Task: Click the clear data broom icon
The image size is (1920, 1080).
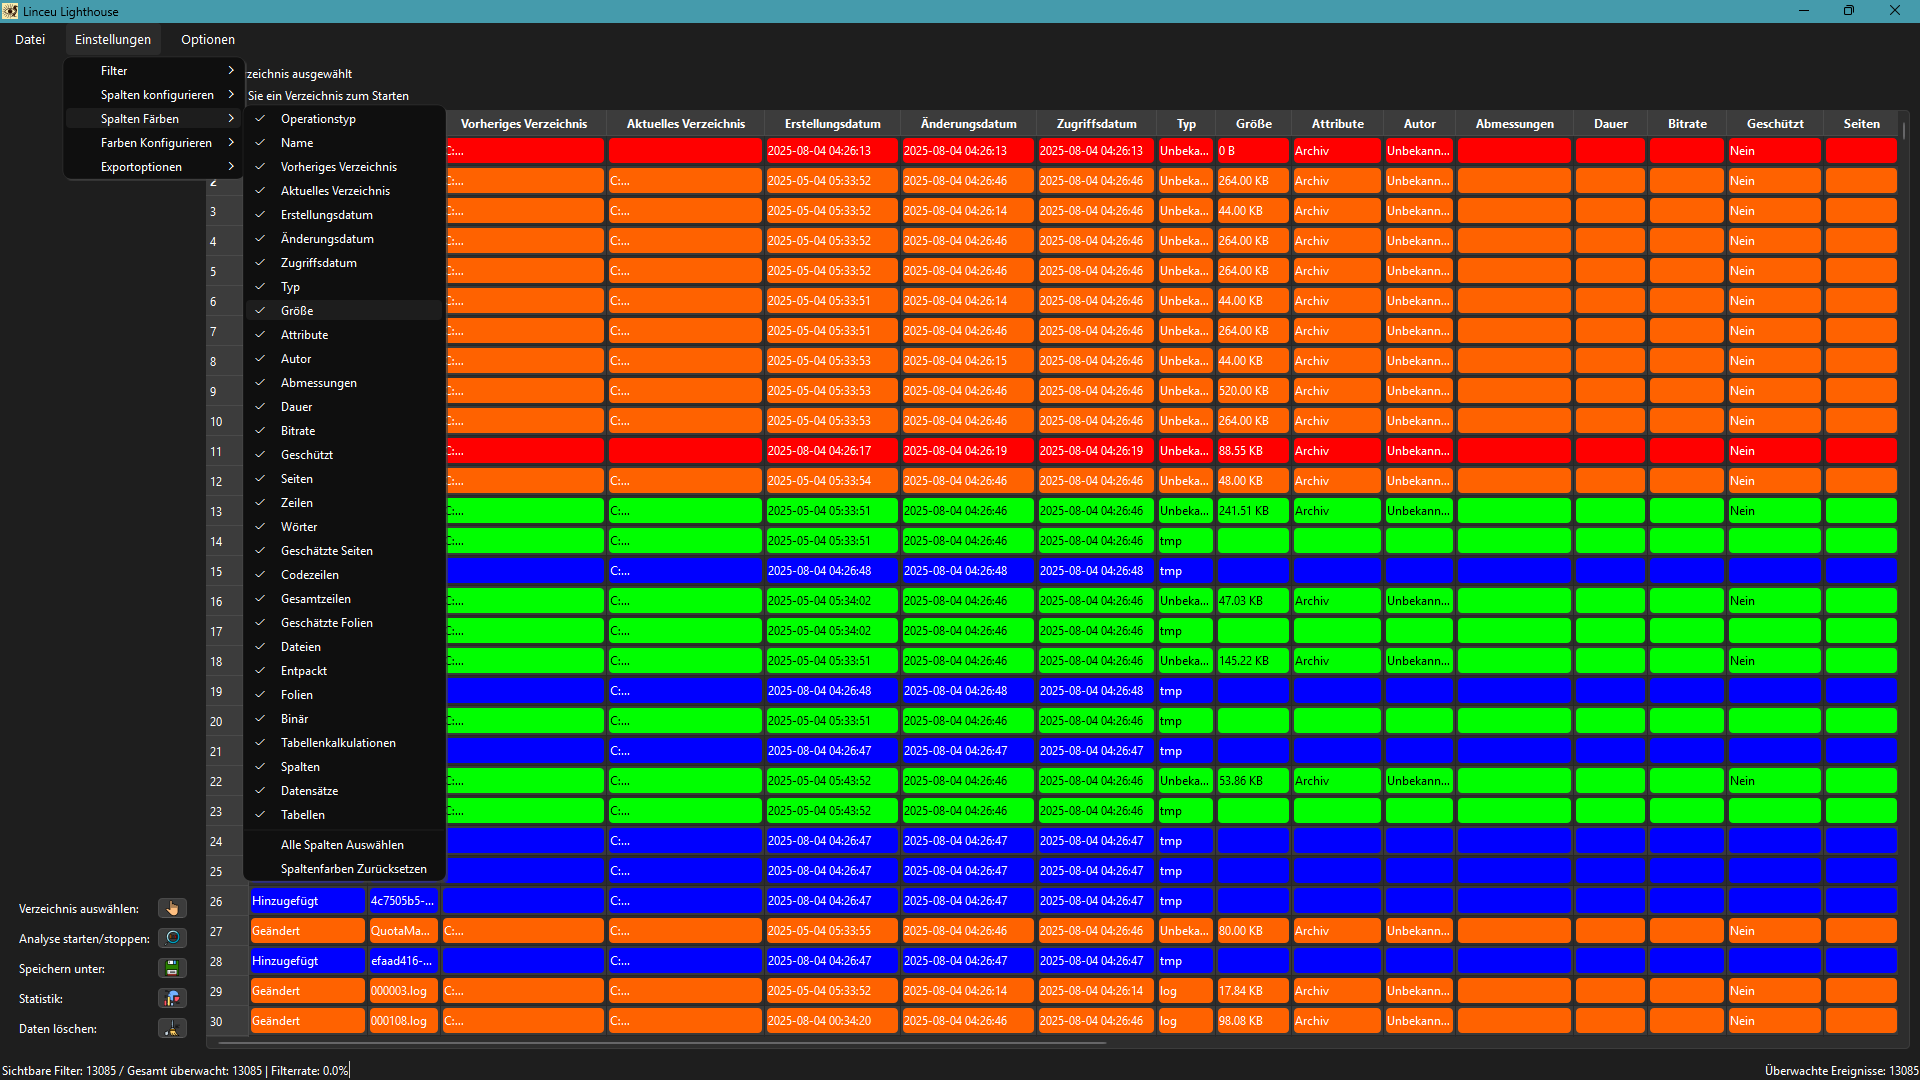Action: tap(172, 1028)
